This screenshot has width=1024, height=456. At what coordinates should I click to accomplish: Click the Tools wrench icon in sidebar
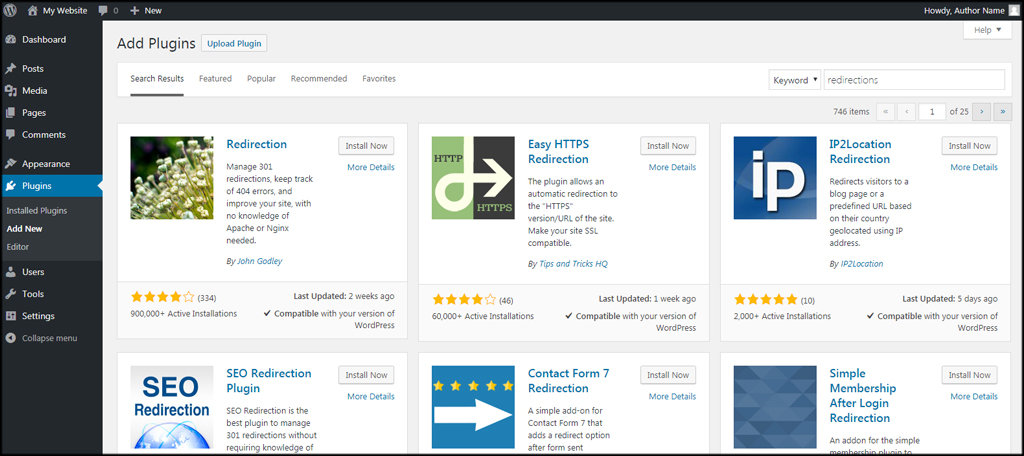point(10,294)
